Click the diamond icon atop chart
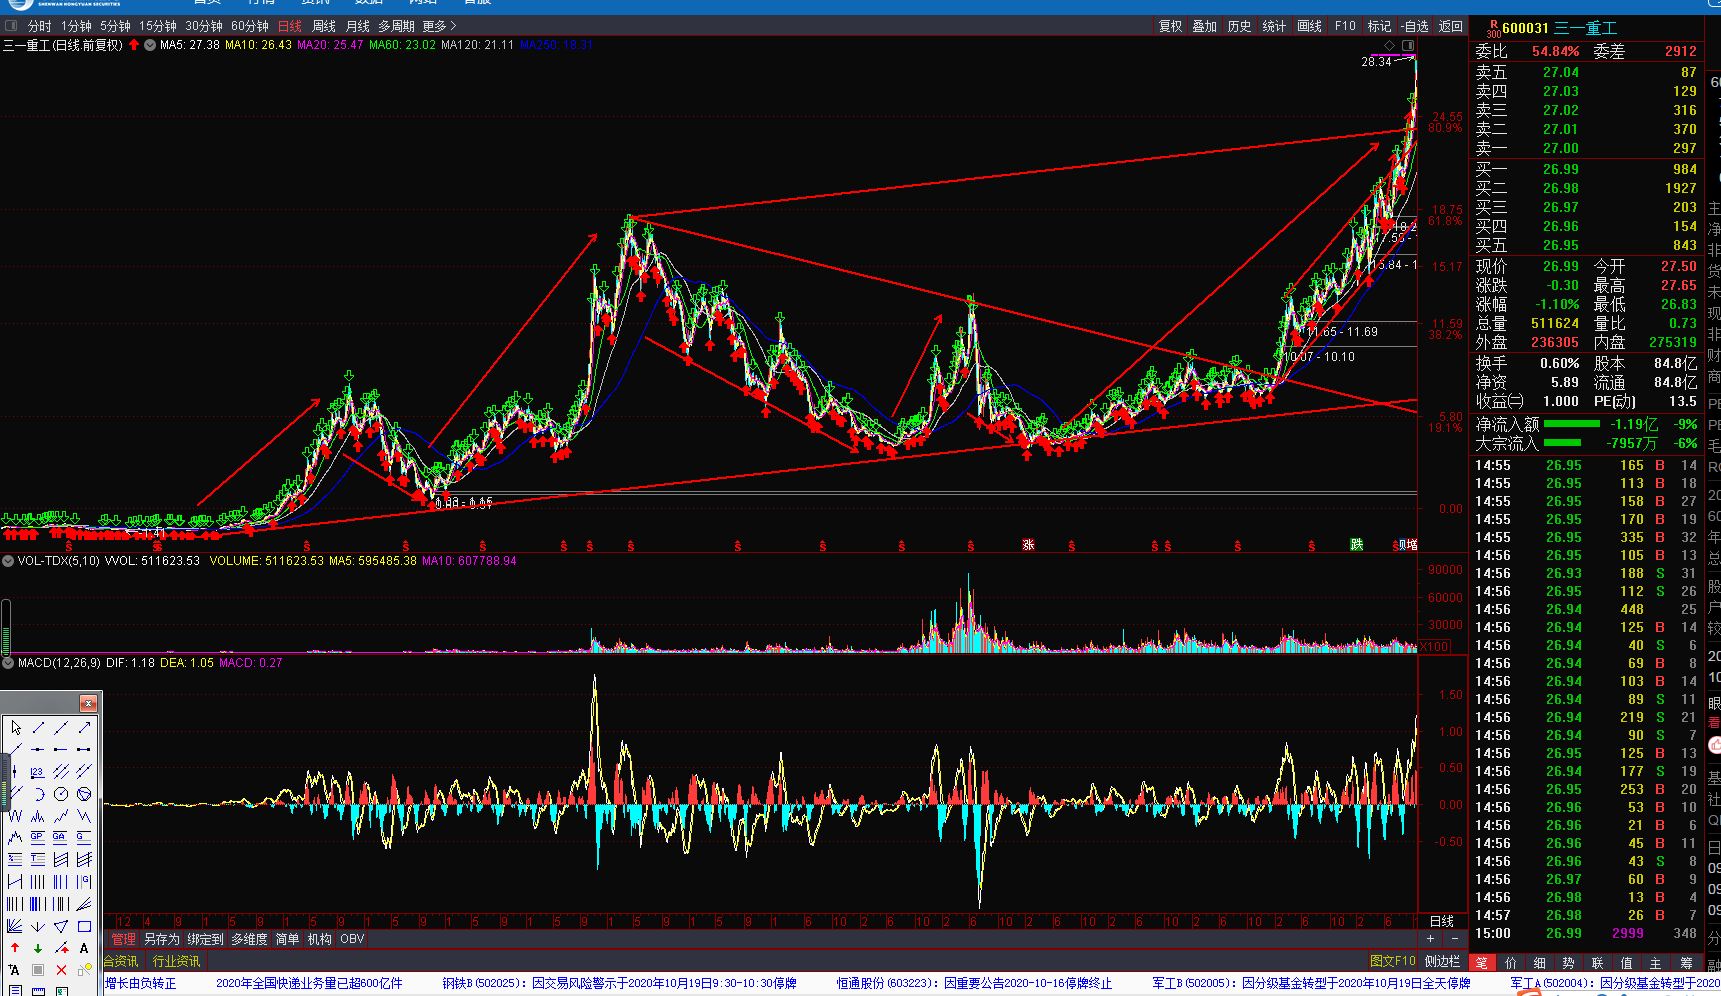This screenshot has height=996, width=1721. pyautogui.click(x=1389, y=46)
